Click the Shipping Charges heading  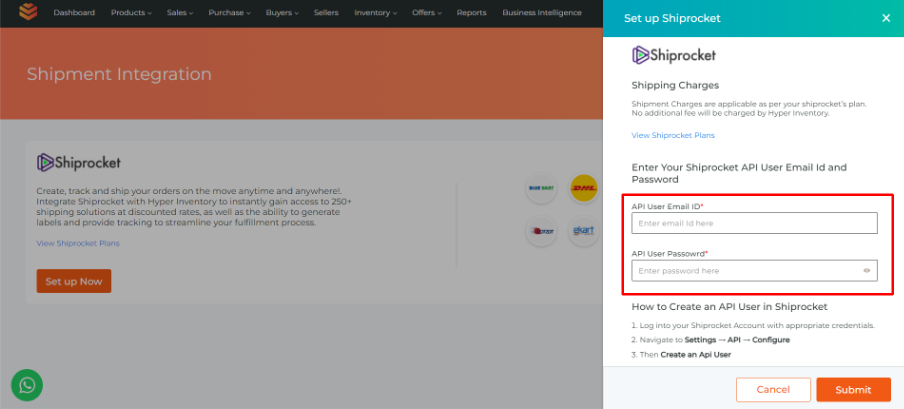tap(675, 85)
